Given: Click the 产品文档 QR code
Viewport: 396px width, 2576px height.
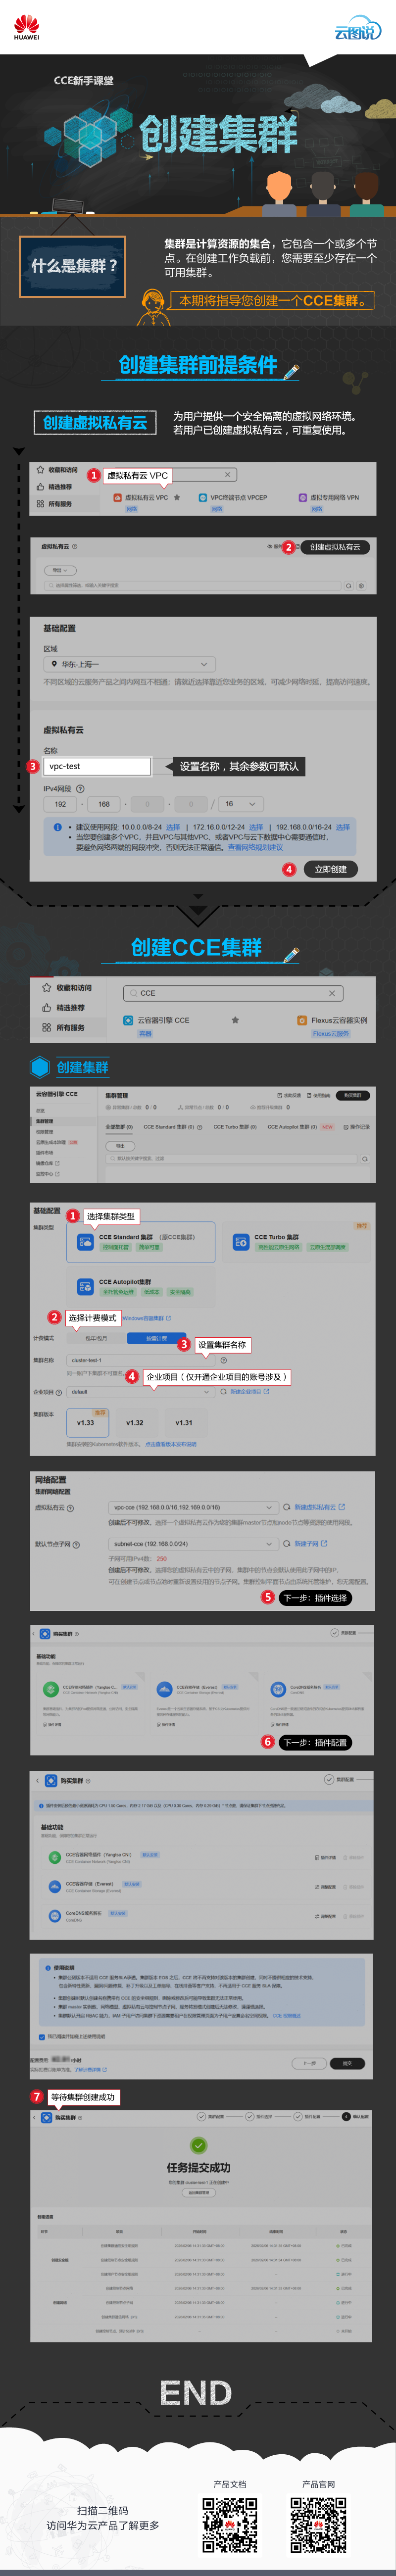Looking at the screenshot, I should [230, 2527].
